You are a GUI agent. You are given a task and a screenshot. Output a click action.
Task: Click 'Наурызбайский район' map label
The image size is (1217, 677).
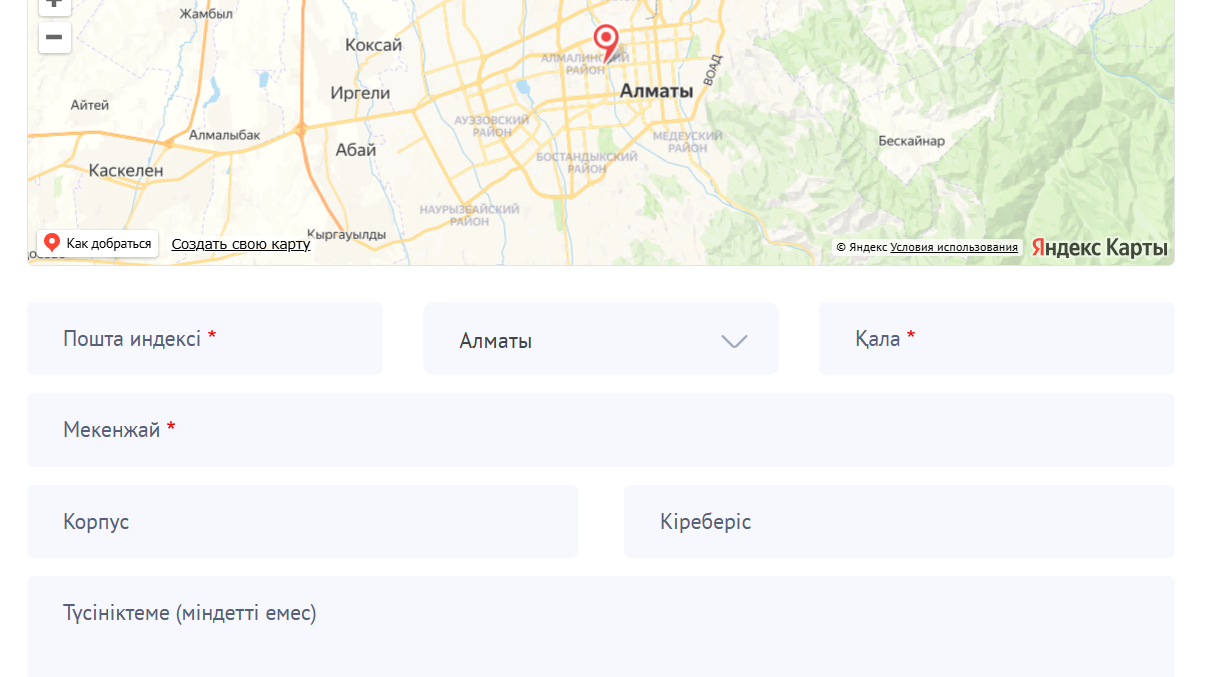click(469, 215)
